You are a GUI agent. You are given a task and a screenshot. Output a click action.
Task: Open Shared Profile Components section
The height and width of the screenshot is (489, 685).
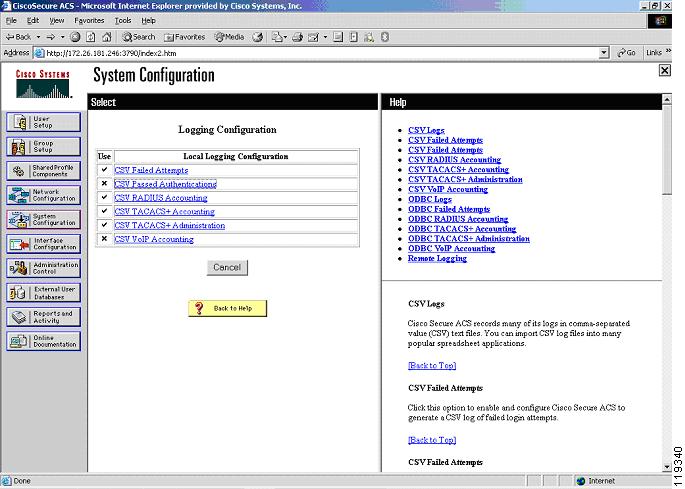pos(43,171)
